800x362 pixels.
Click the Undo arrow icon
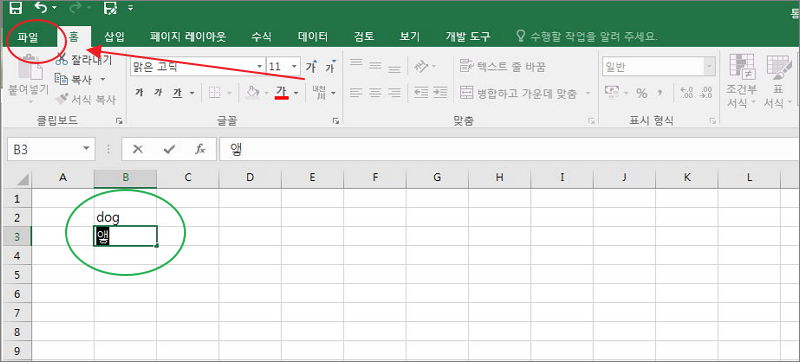[x=42, y=8]
